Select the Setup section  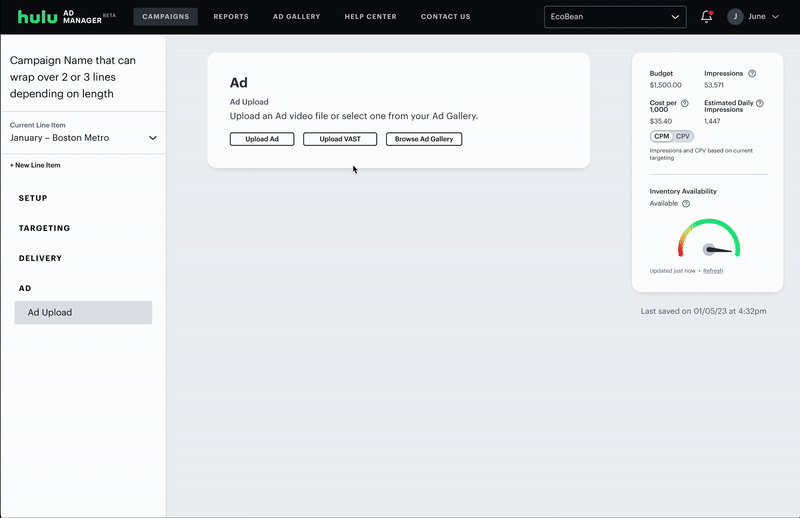click(33, 198)
